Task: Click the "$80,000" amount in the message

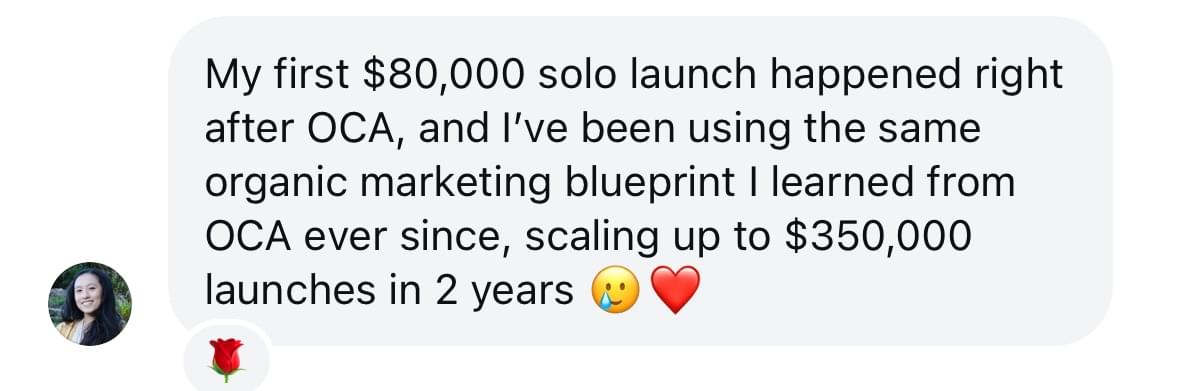Action: [x=423, y=76]
